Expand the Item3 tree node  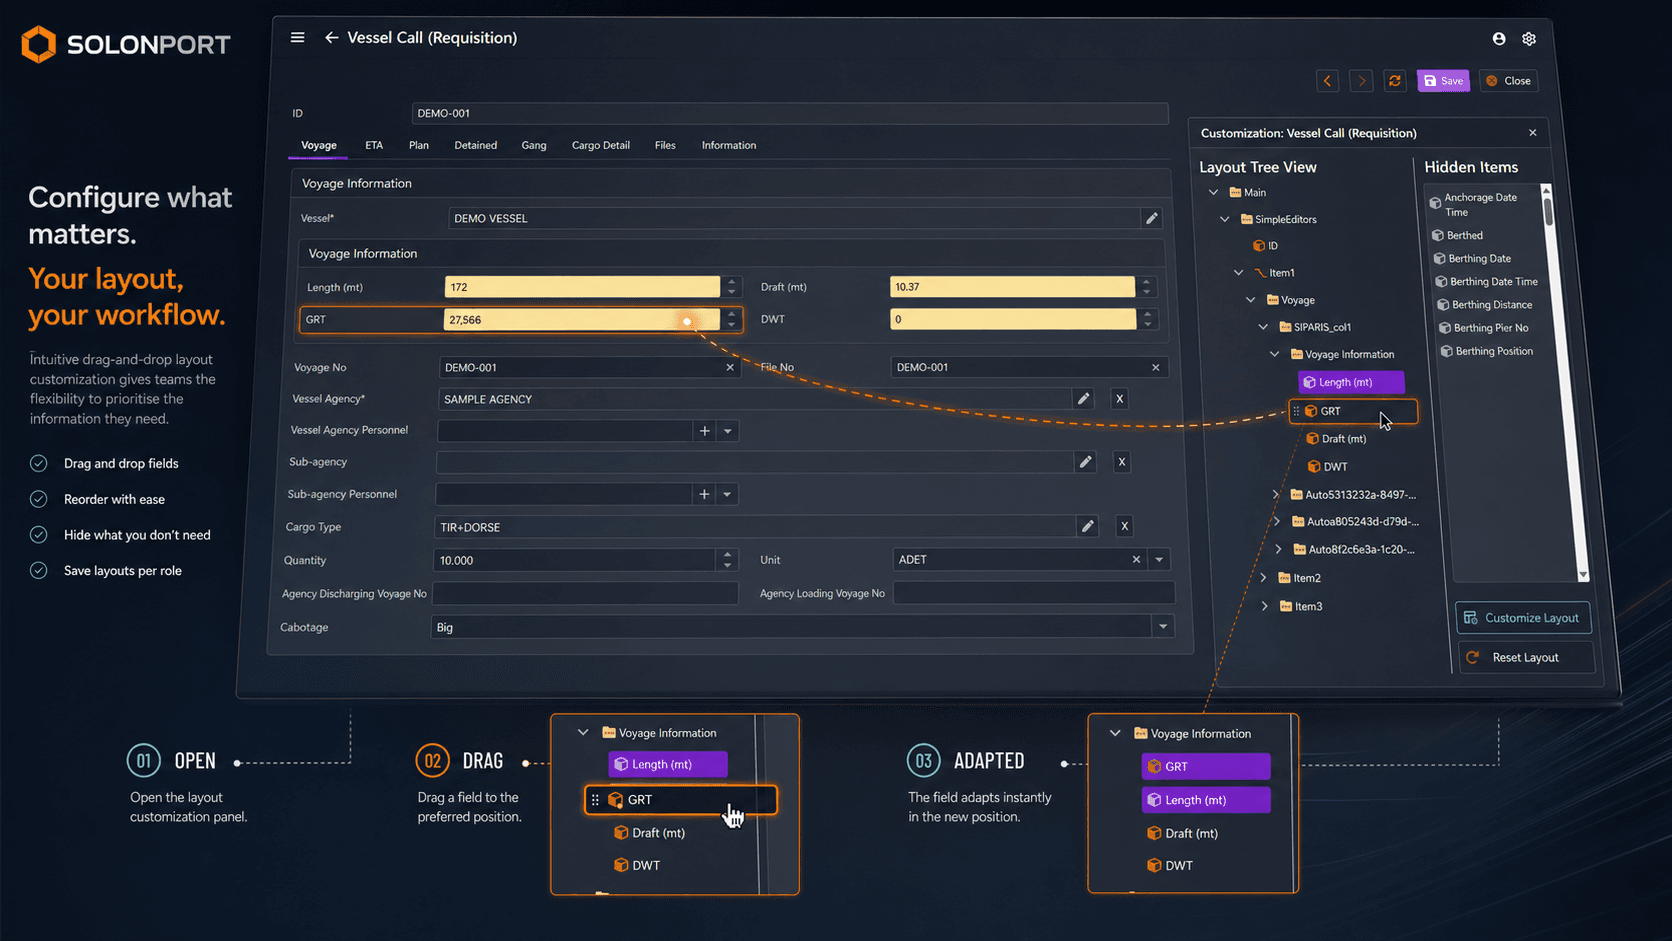pos(1265,606)
